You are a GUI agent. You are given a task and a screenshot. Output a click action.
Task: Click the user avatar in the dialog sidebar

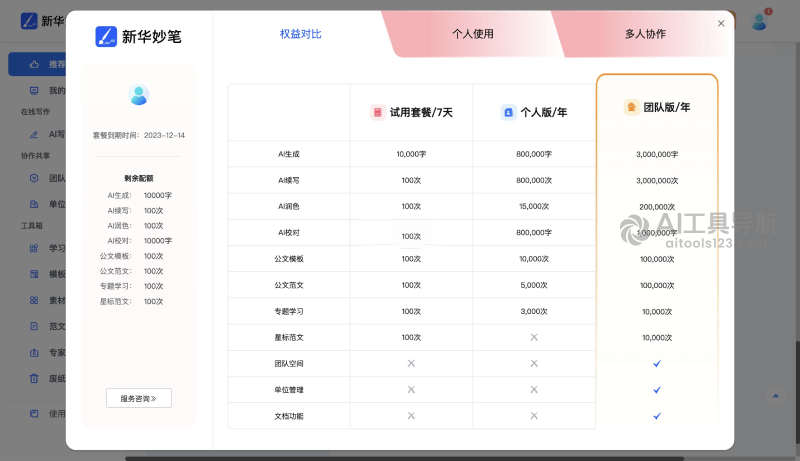coord(139,95)
